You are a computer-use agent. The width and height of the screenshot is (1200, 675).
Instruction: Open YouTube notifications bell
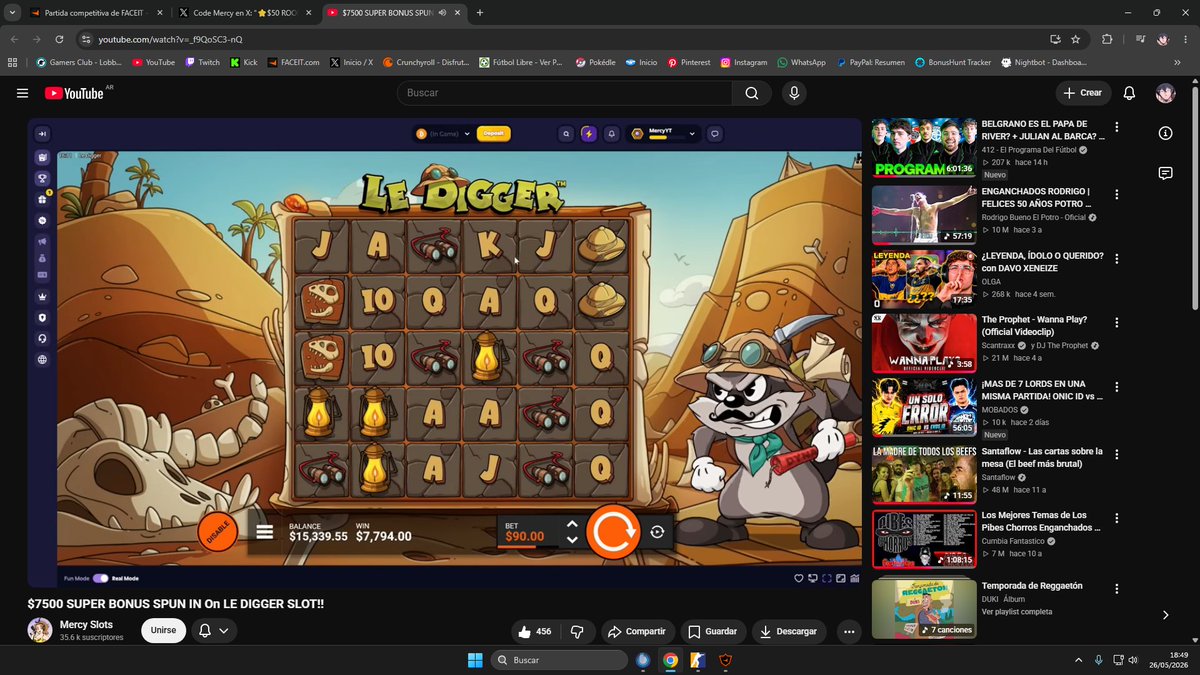[x=1129, y=93]
